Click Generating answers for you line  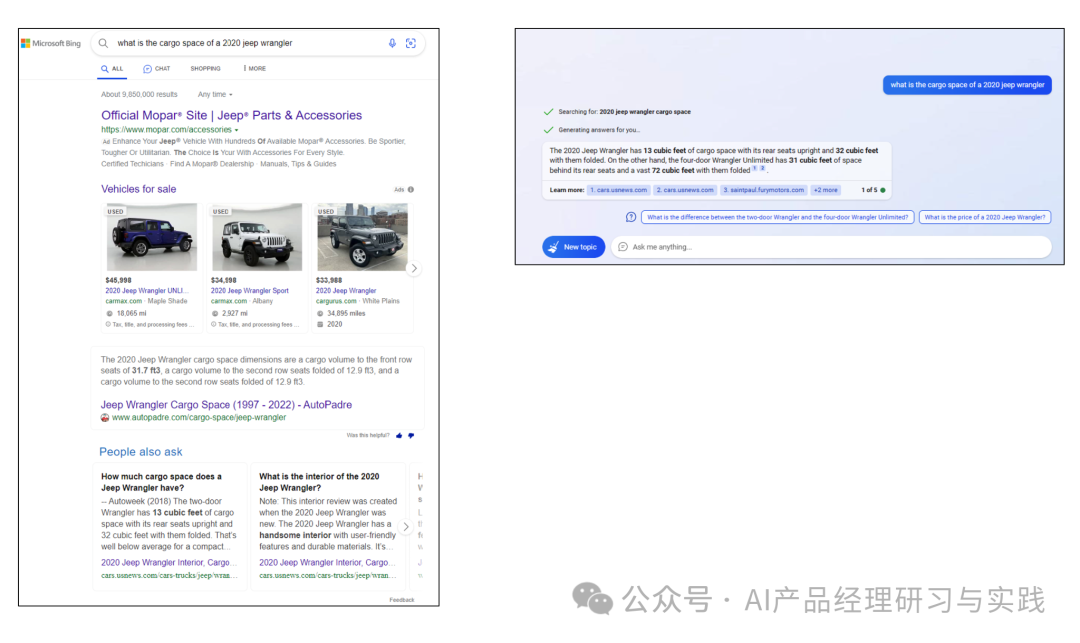point(592,130)
